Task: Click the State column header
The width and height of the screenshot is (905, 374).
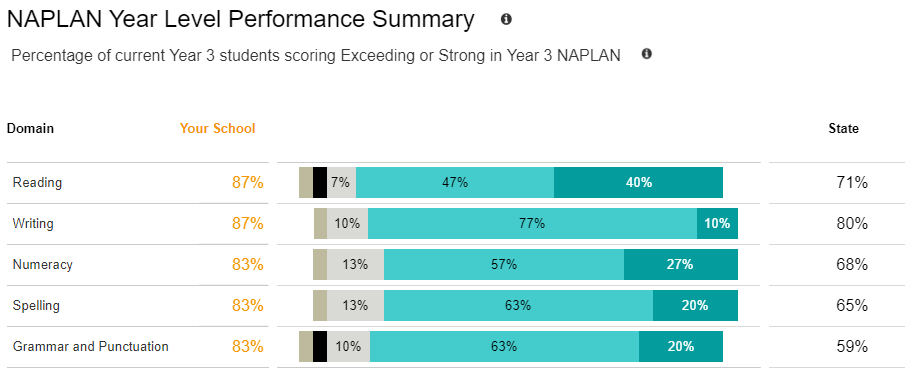Action: tap(844, 129)
